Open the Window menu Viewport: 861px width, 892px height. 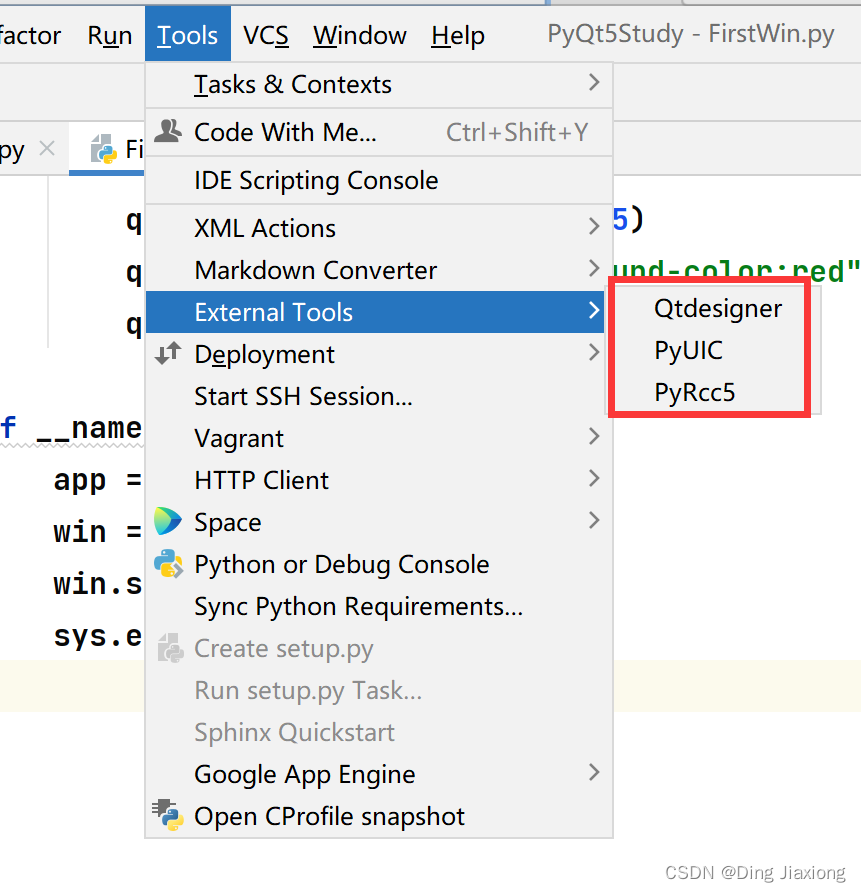tap(359, 35)
